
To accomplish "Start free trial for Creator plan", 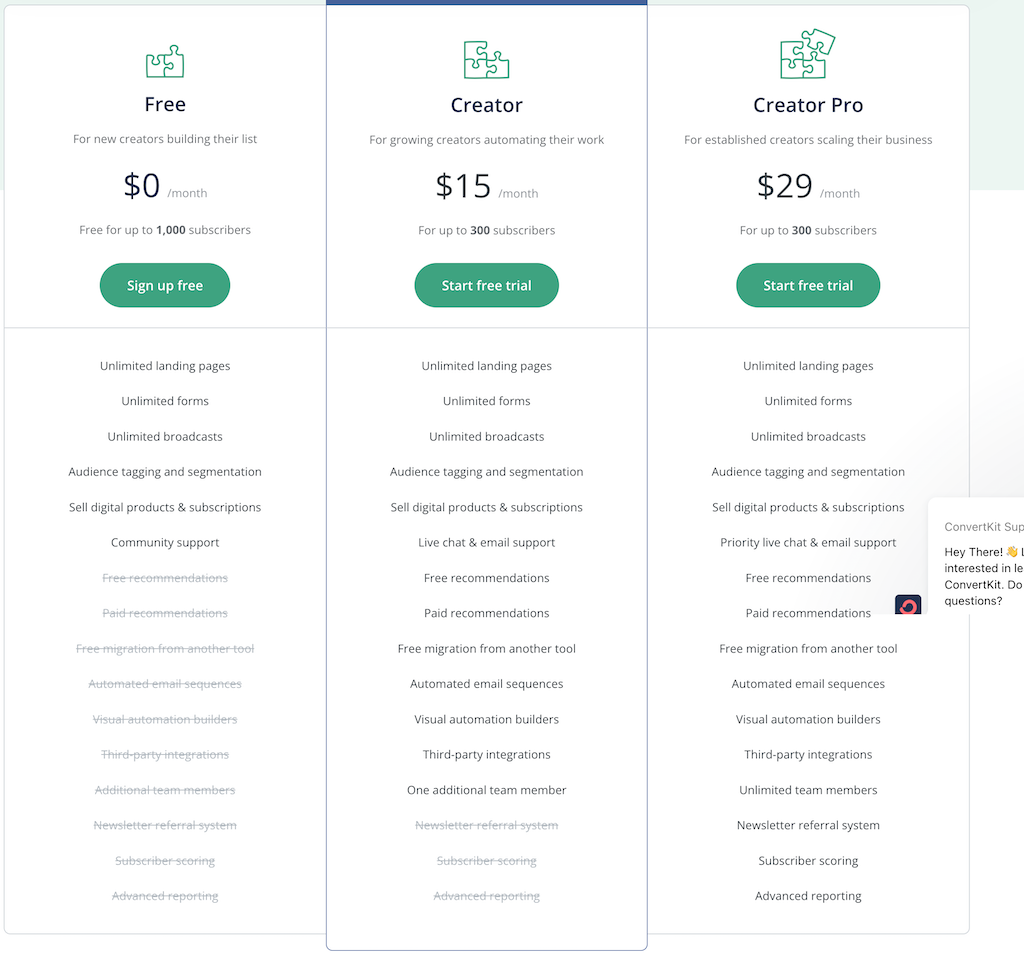I will tap(487, 286).
